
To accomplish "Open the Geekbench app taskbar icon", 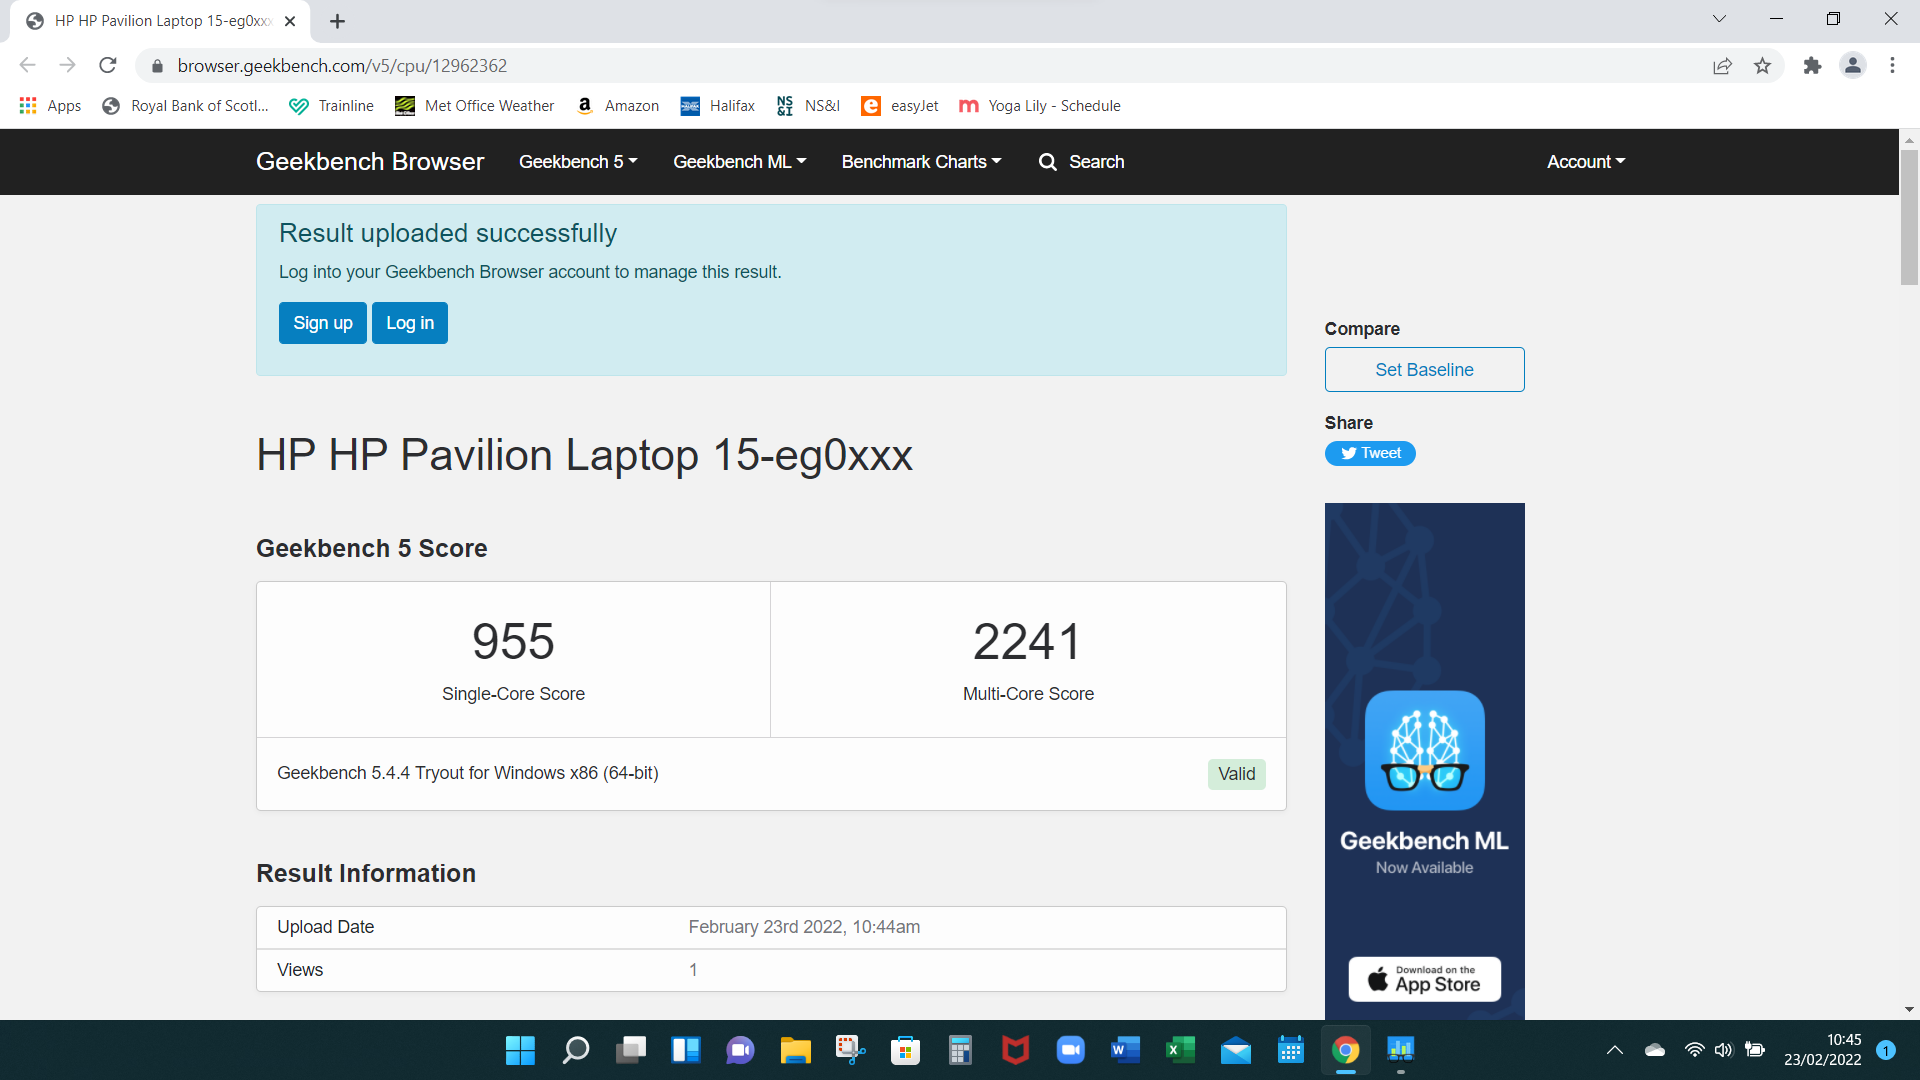I will pos(1400,1050).
